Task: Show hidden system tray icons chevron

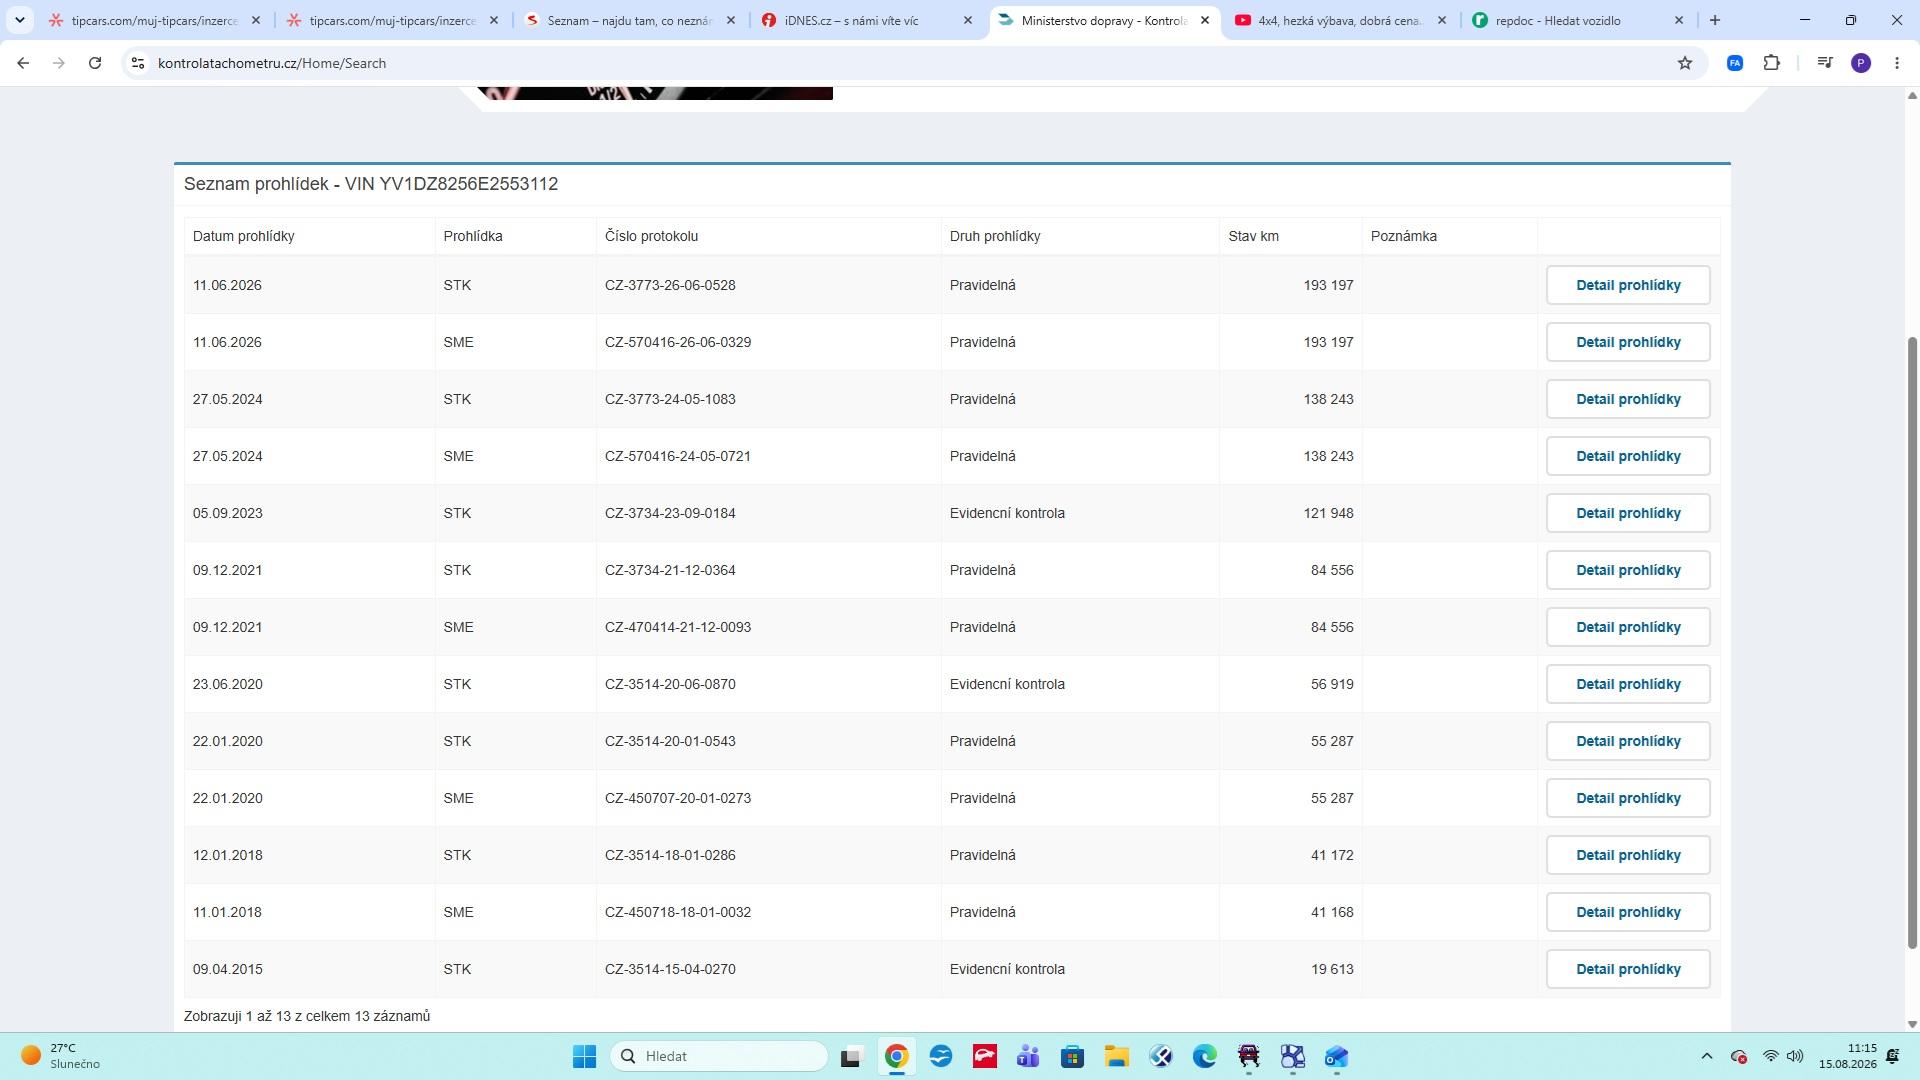Action: tap(1707, 1056)
